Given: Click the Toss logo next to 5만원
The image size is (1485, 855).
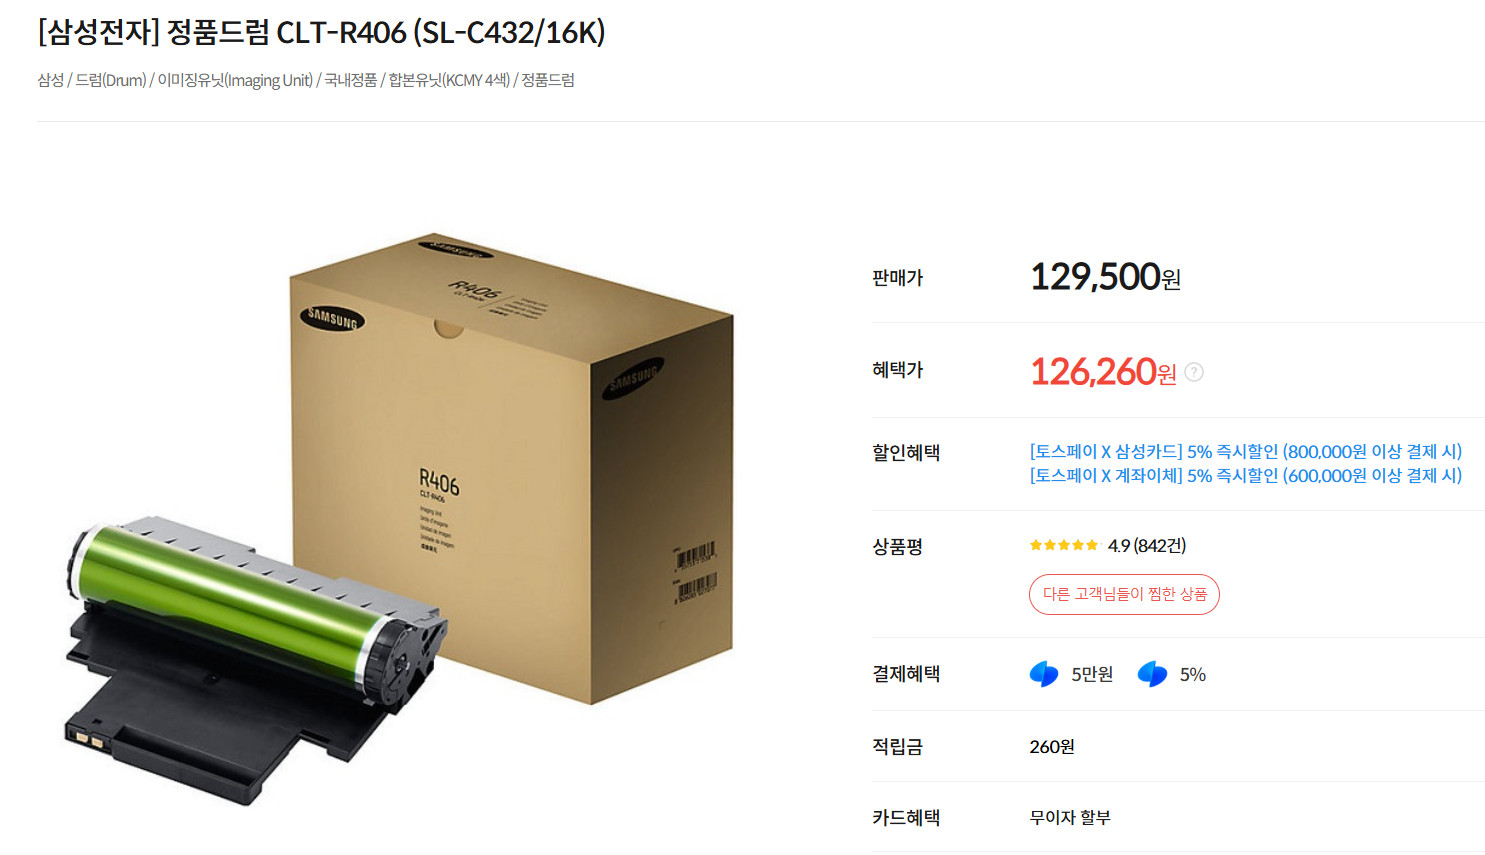Looking at the screenshot, I should [1044, 674].
